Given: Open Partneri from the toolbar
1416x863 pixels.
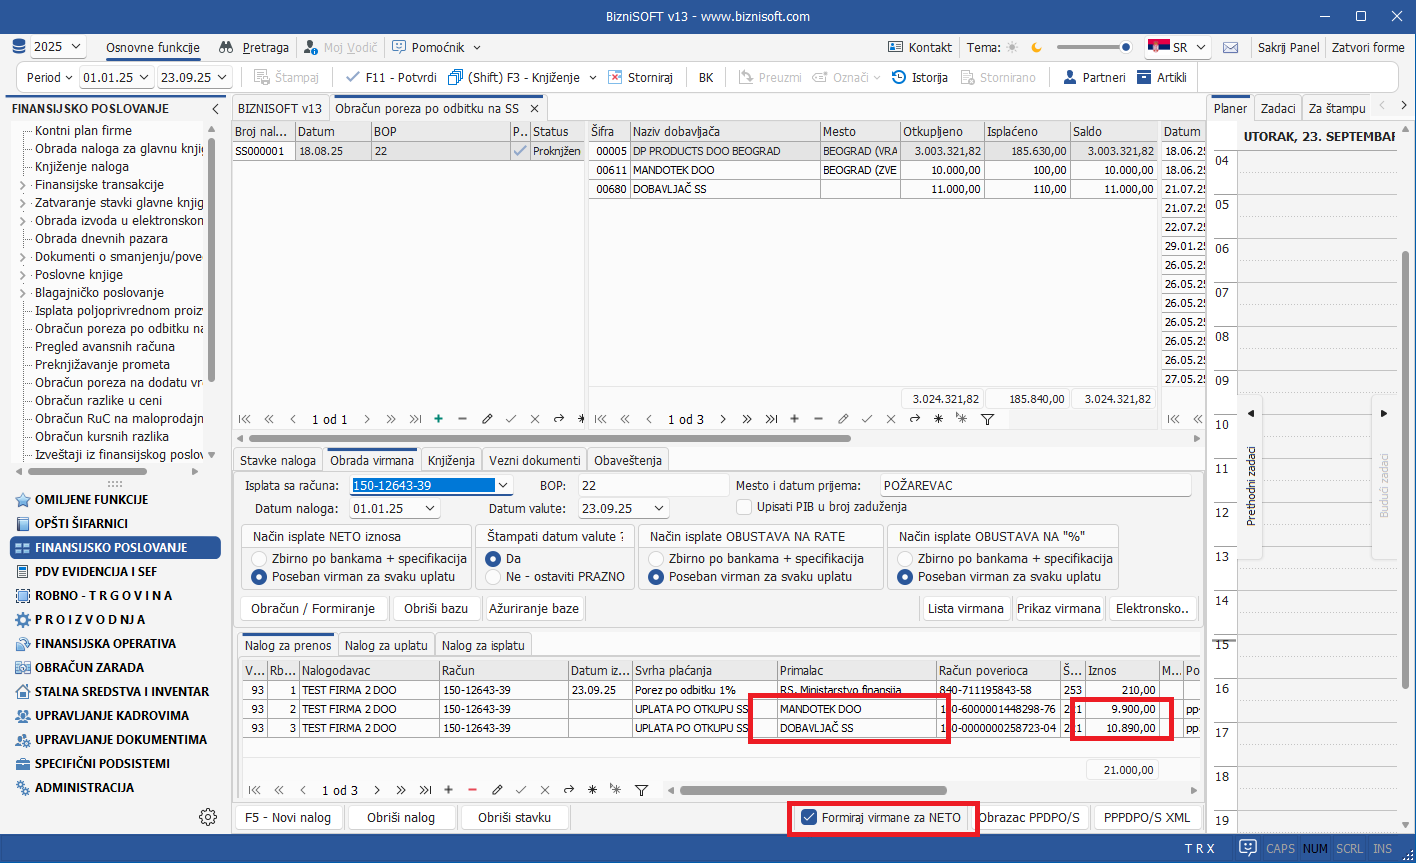Looking at the screenshot, I should pyautogui.click(x=1070, y=77).
